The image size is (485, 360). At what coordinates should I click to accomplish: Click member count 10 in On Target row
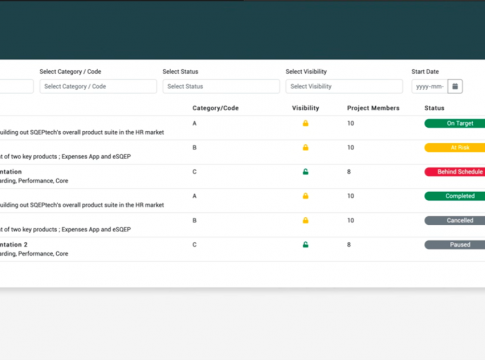click(x=350, y=123)
